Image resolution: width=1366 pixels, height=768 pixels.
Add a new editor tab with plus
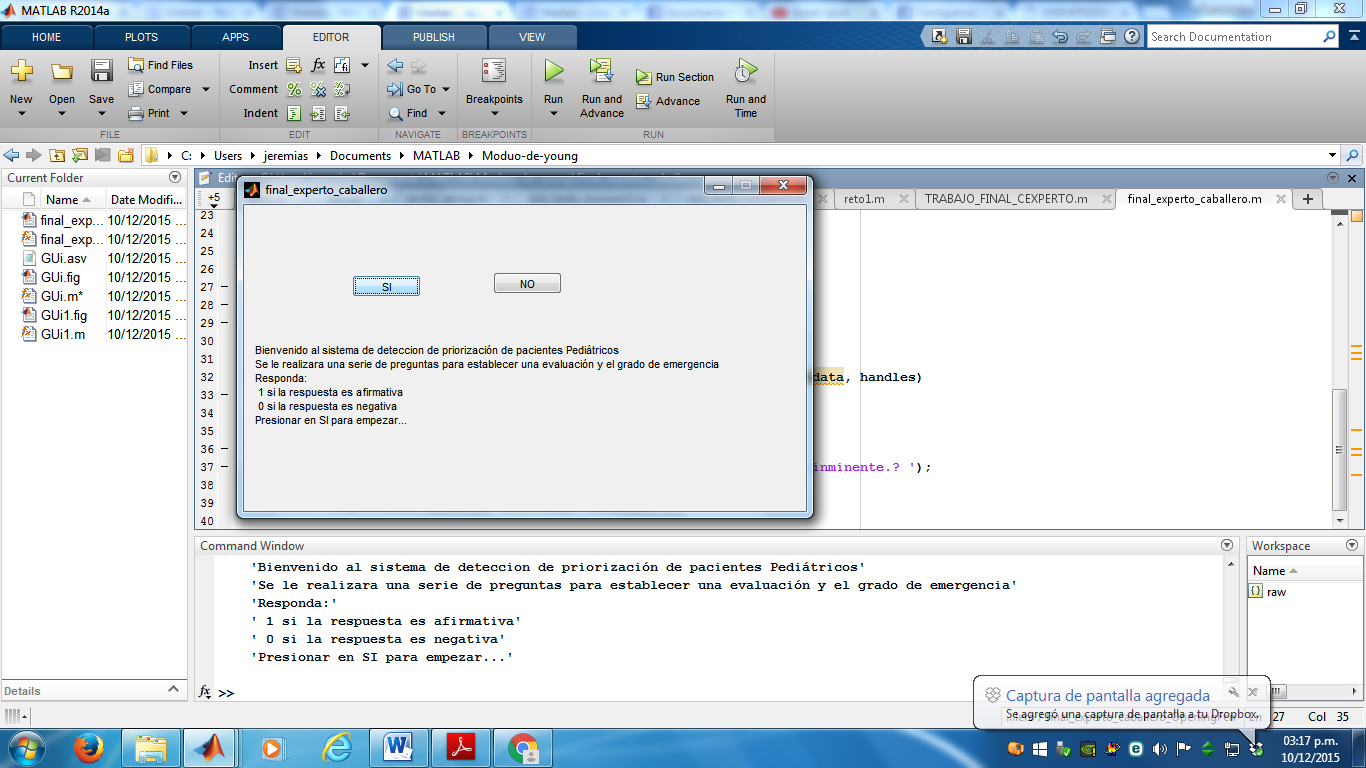point(1308,199)
